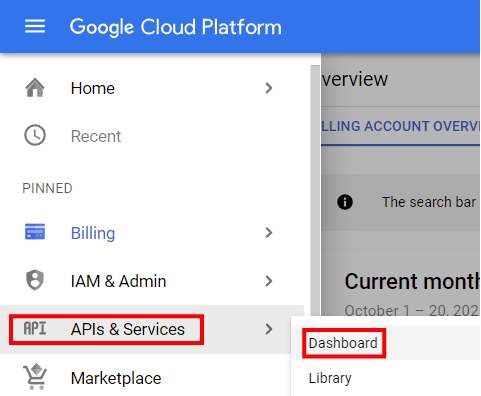Click the 'Current month' heading
Image resolution: width=481 pixels, height=396 pixels.
[412, 281]
